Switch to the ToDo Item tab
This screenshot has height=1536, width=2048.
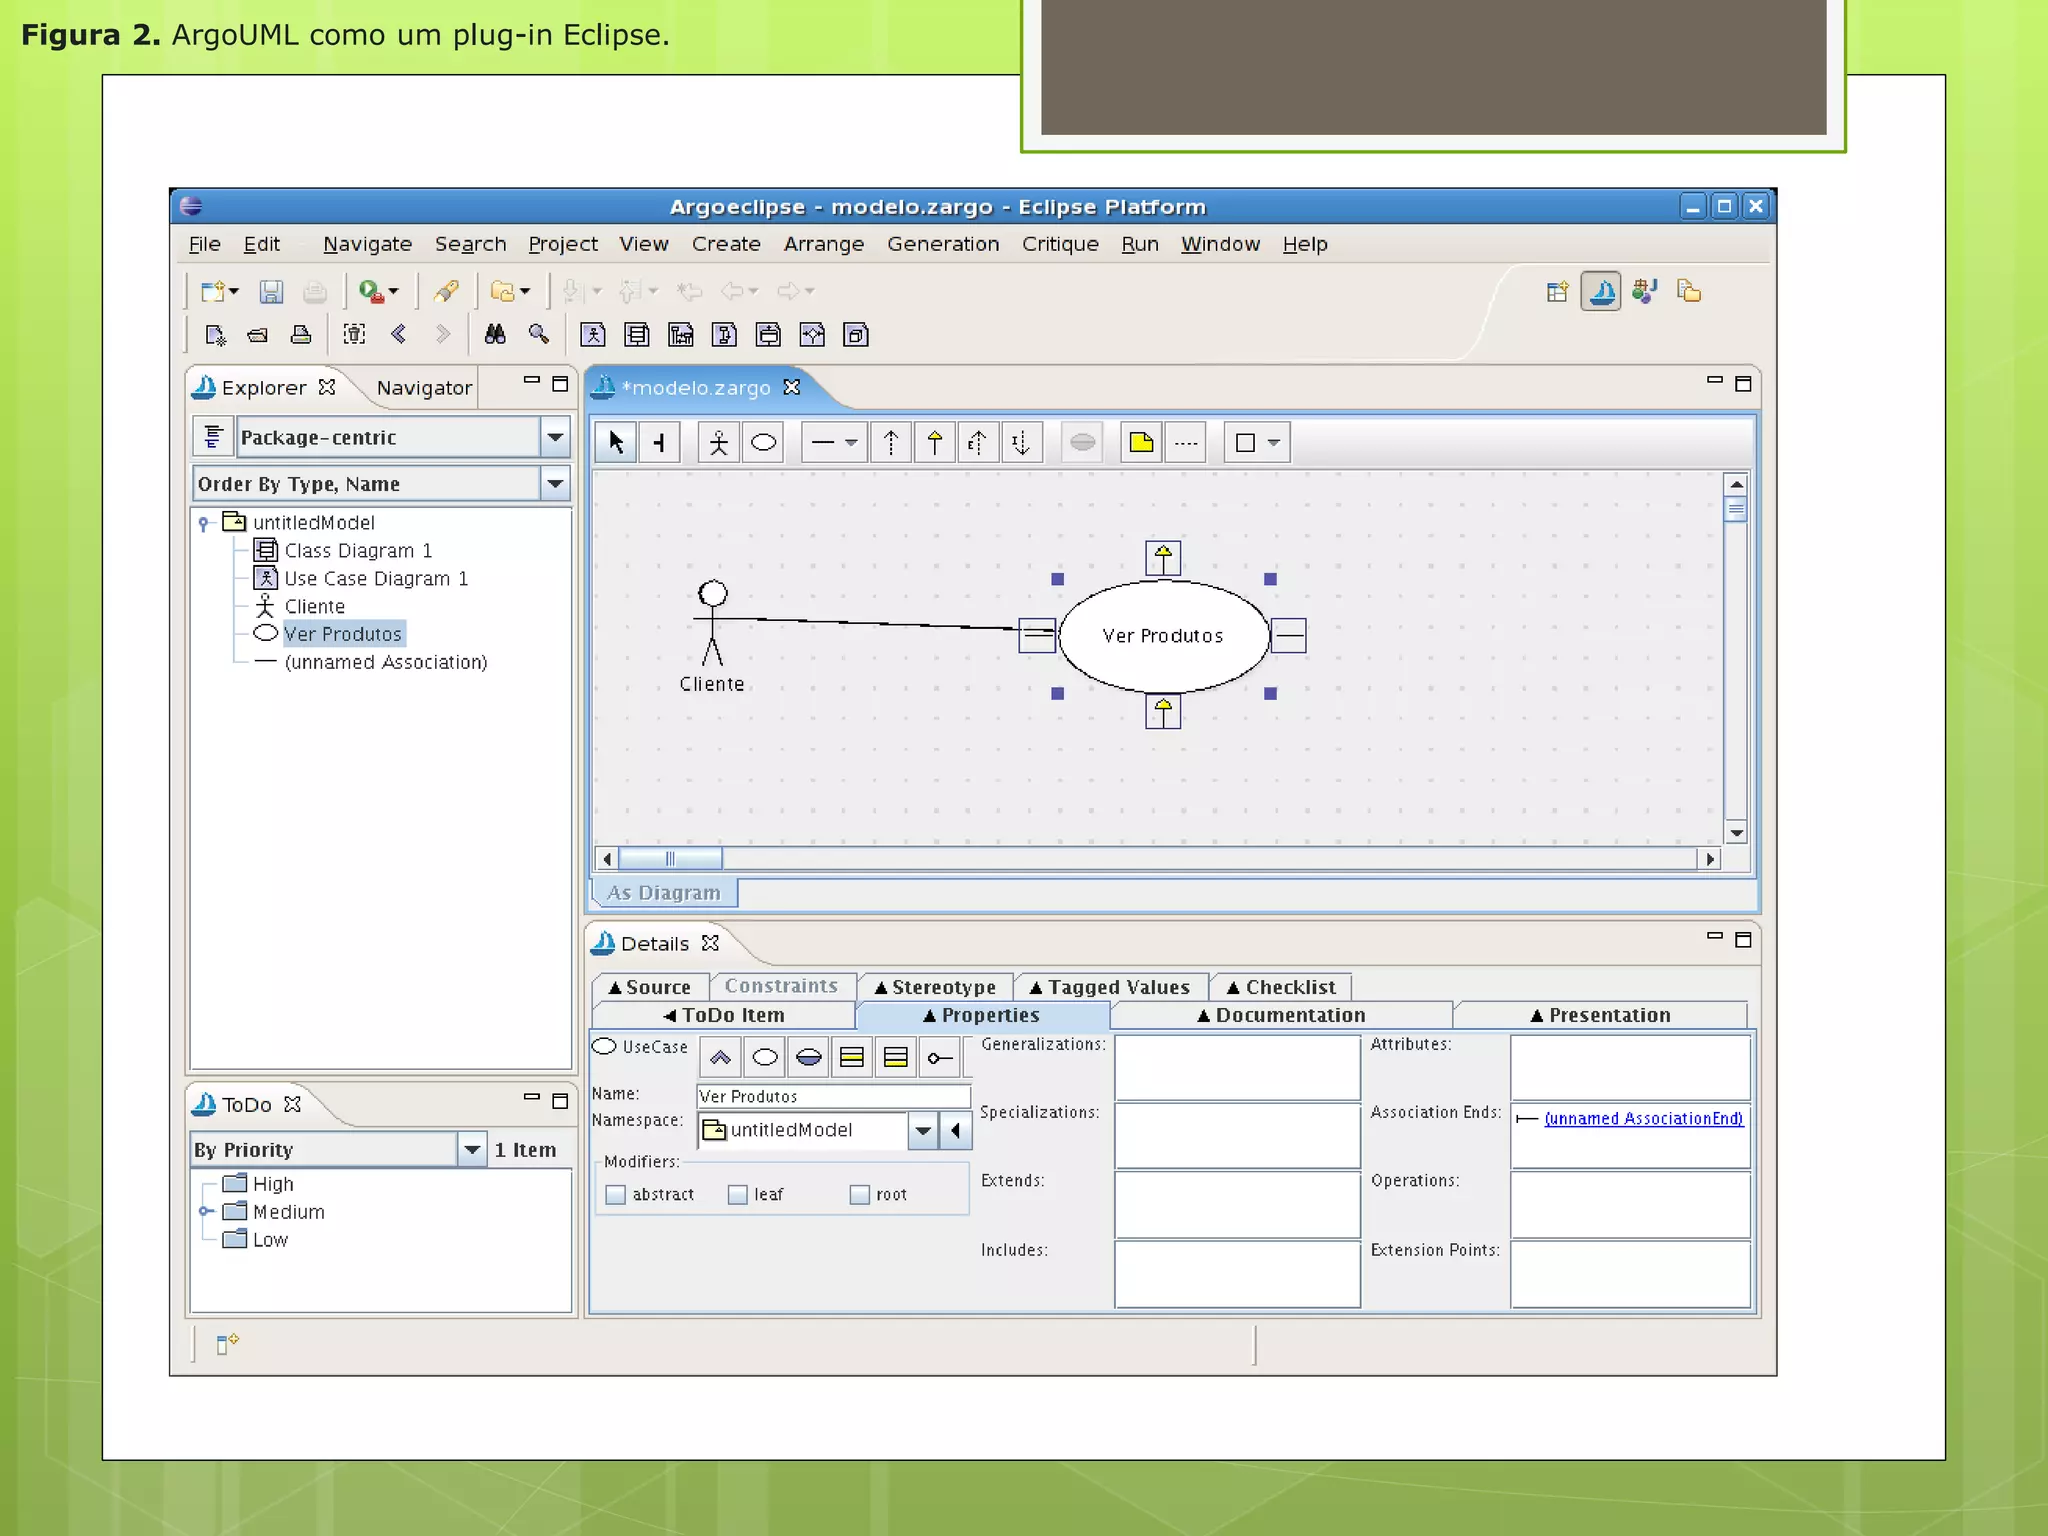[723, 1015]
